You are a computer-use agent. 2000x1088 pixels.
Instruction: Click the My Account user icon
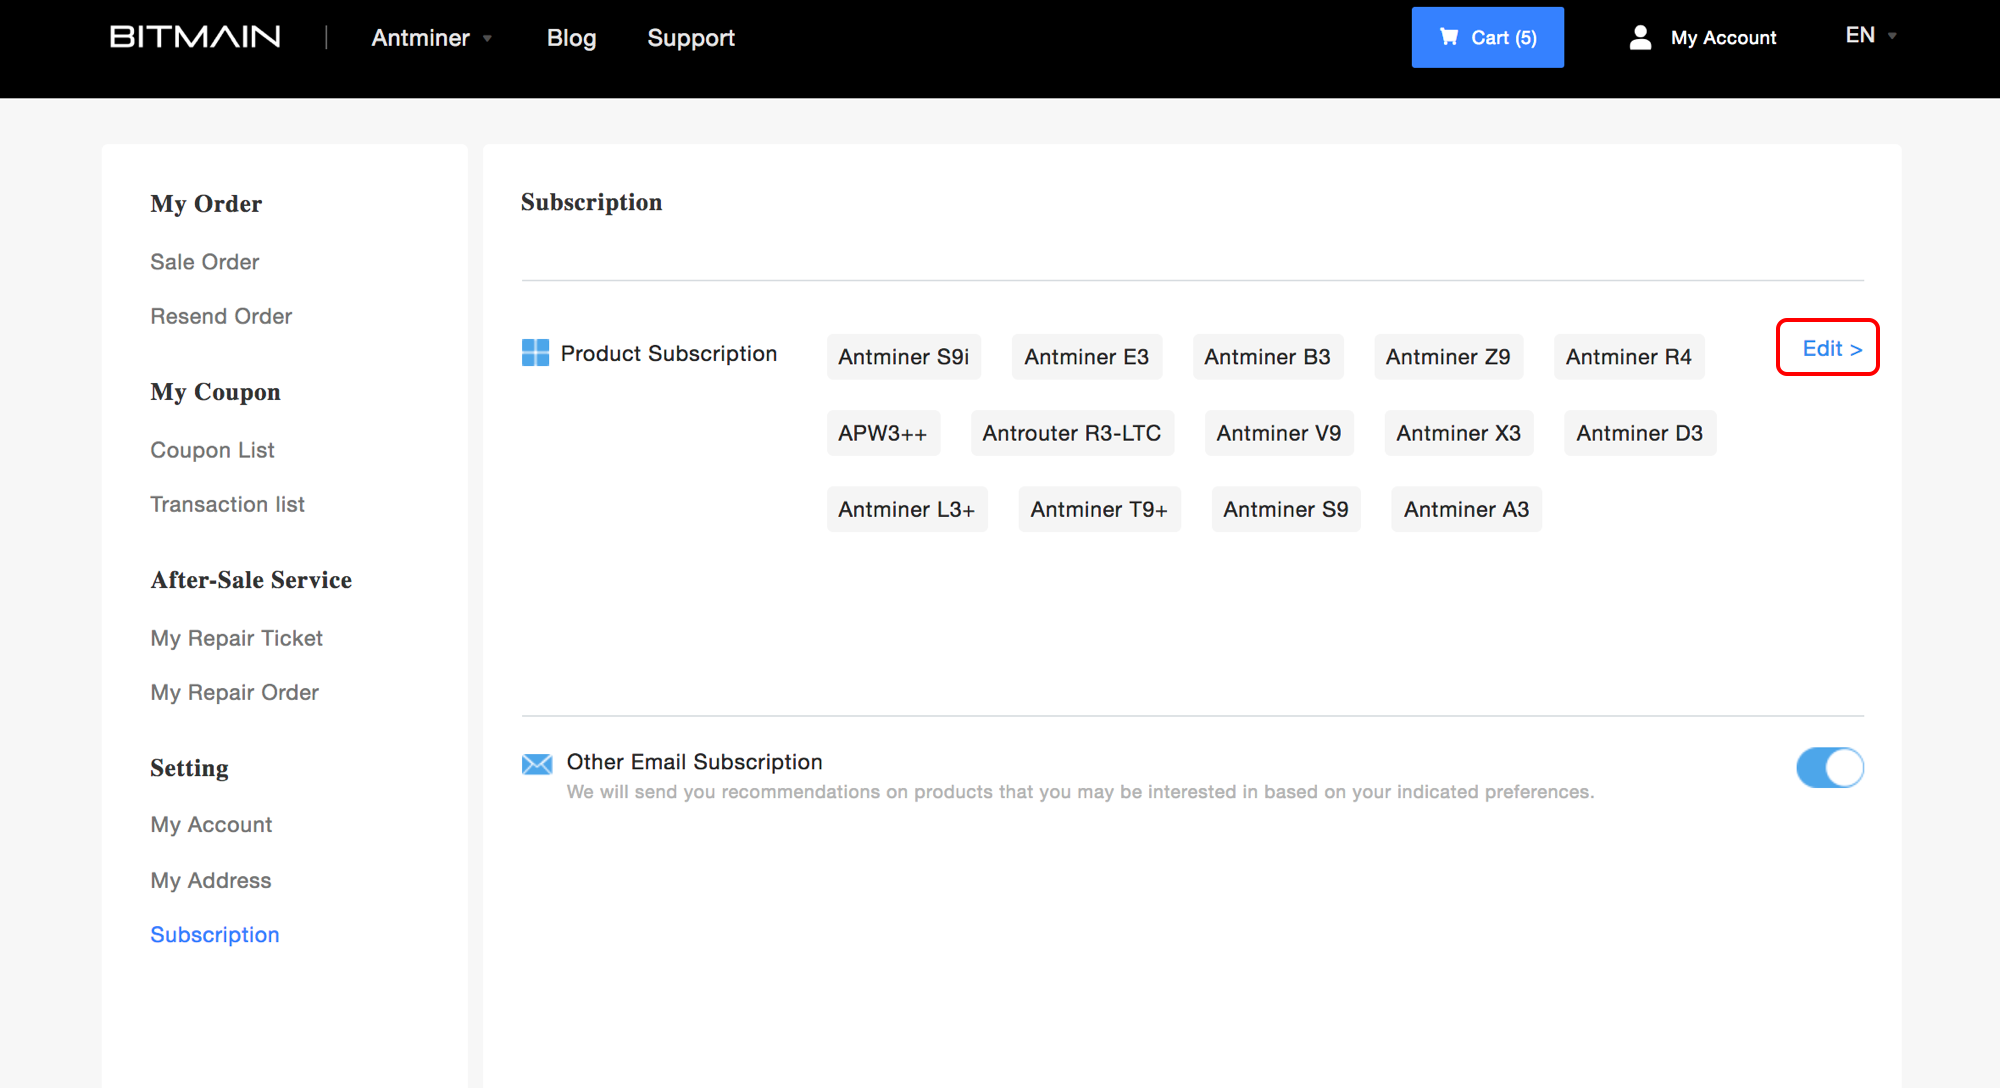pos(1640,37)
